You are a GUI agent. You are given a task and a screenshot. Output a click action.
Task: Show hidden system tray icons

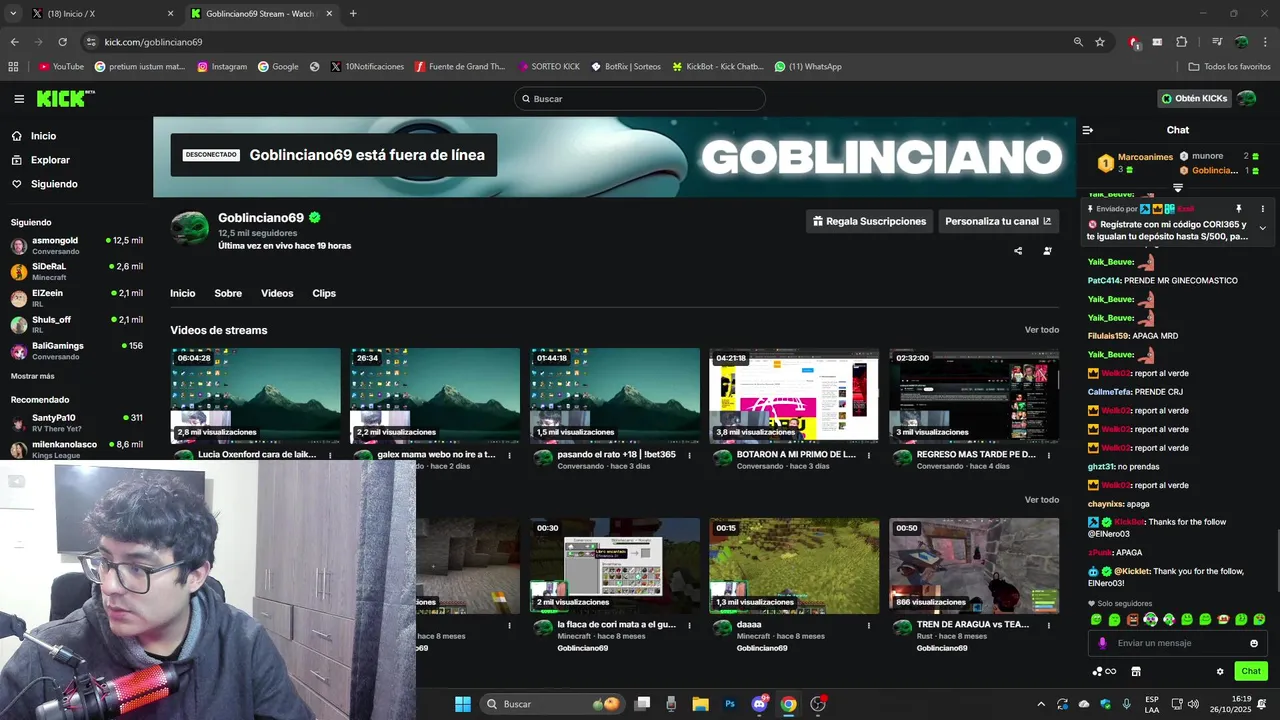(x=1041, y=704)
